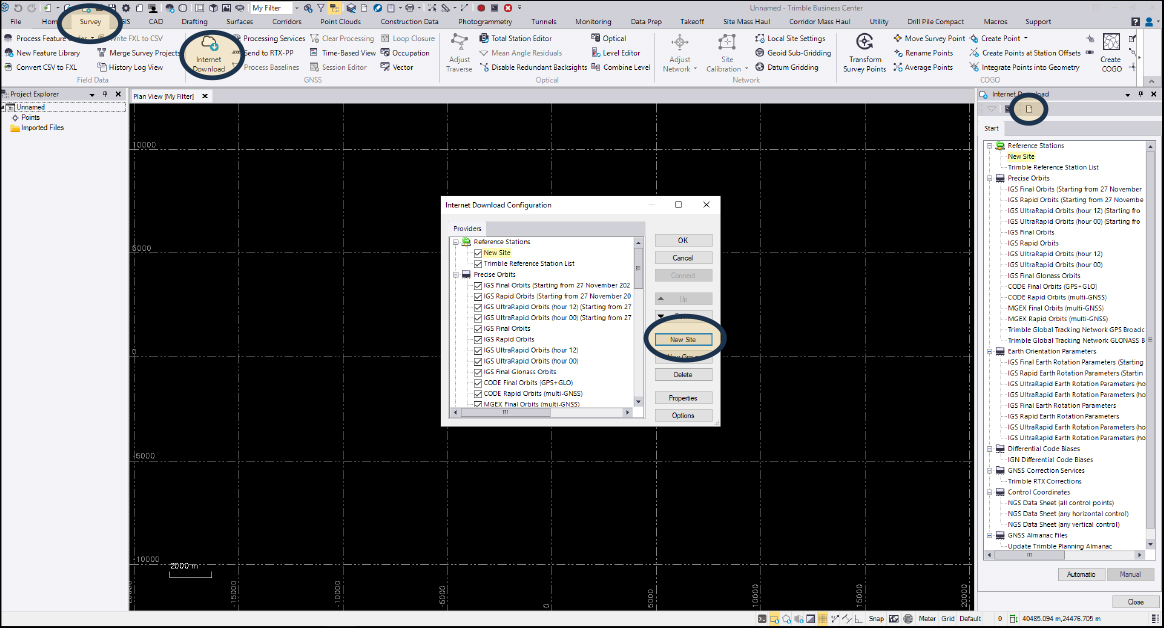The width and height of the screenshot is (1164, 628).
Task: Select Trimble RTX Corrections in download pane
Action: click(1044, 482)
